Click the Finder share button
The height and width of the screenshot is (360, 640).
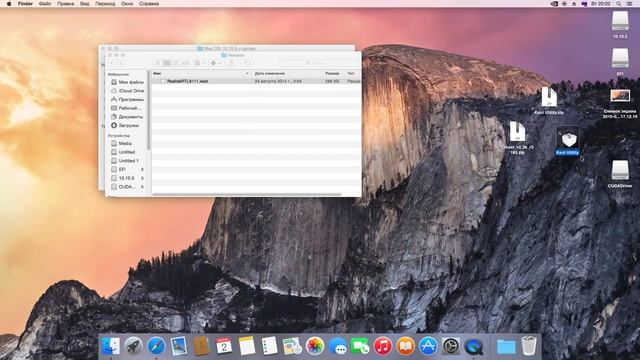coord(231,63)
